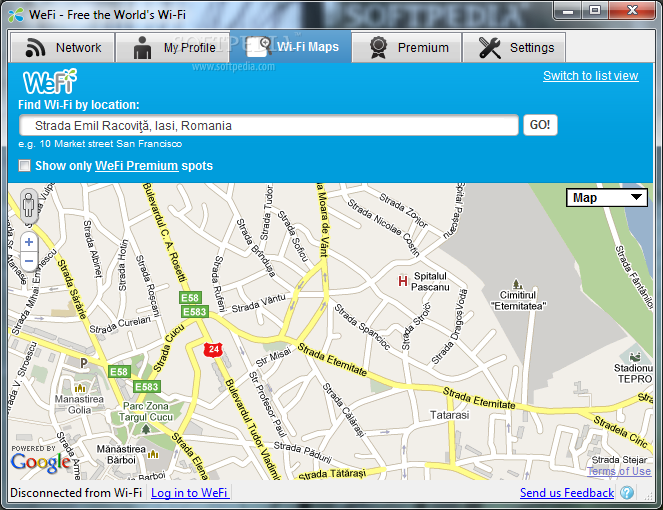
Task: Click the WeFi logo in blue panel
Action: pyautogui.click(x=50, y=81)
